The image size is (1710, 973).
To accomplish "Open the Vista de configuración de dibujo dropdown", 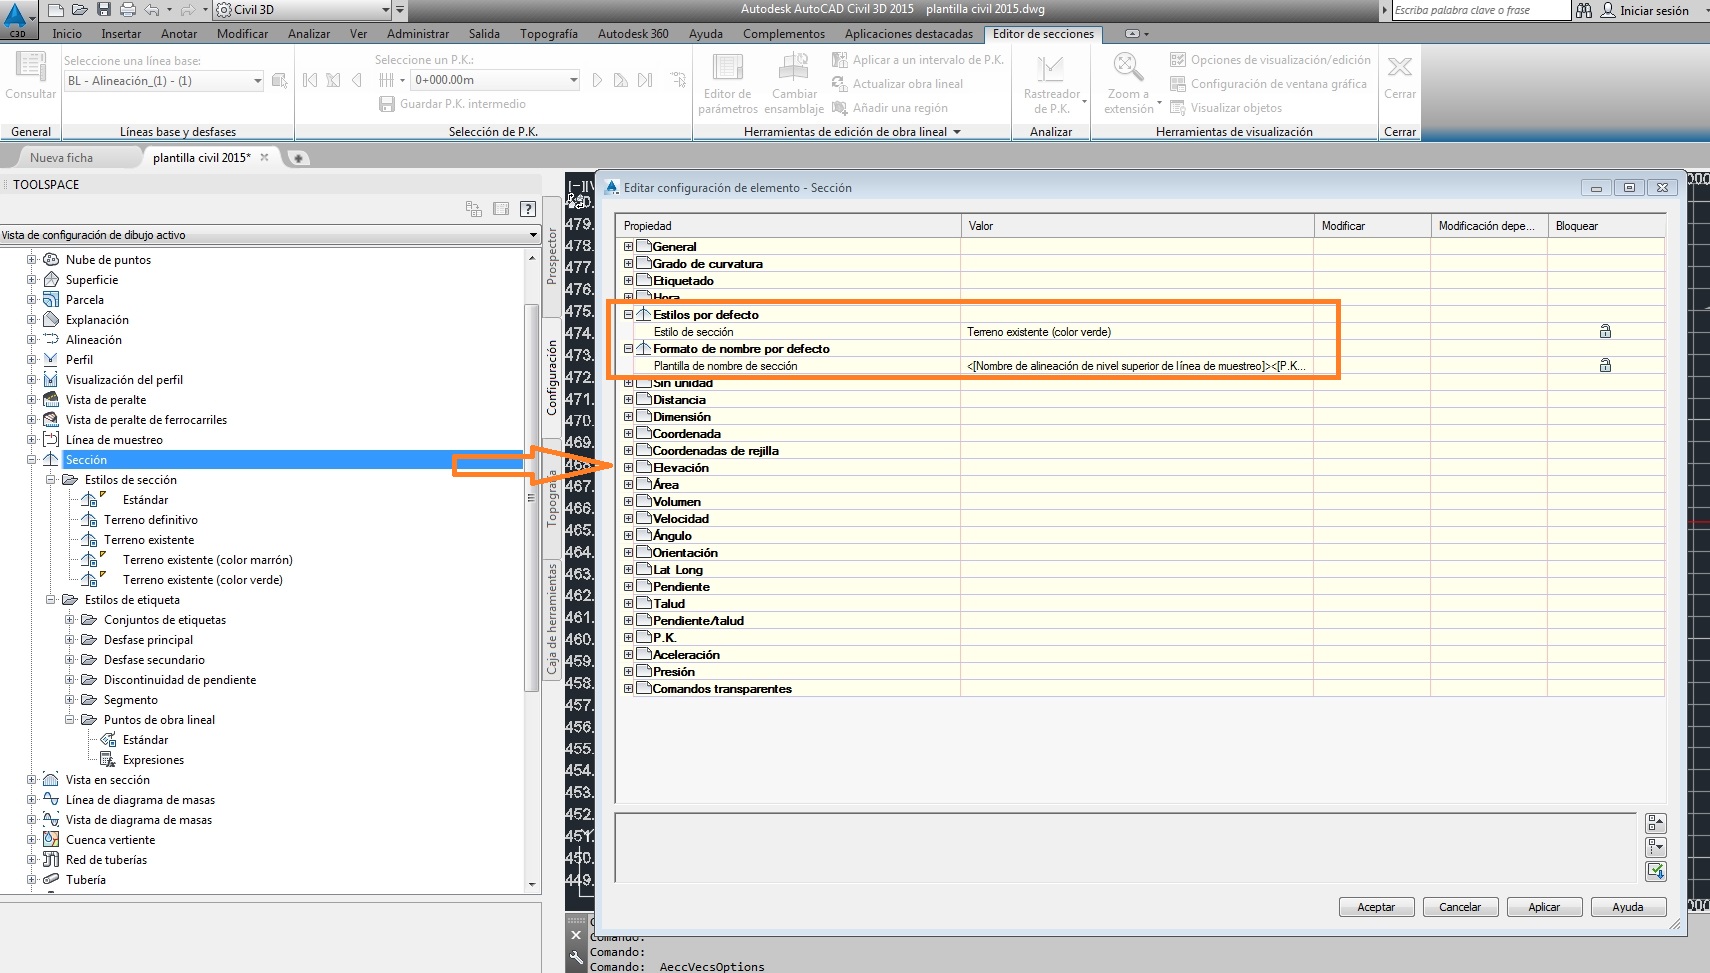I will [533, 235].
